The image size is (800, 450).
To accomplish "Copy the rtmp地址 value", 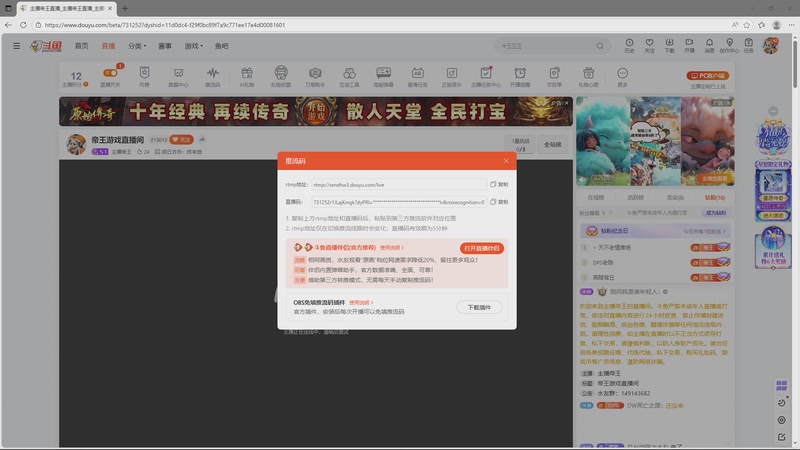I will click(x=499, y=185).
